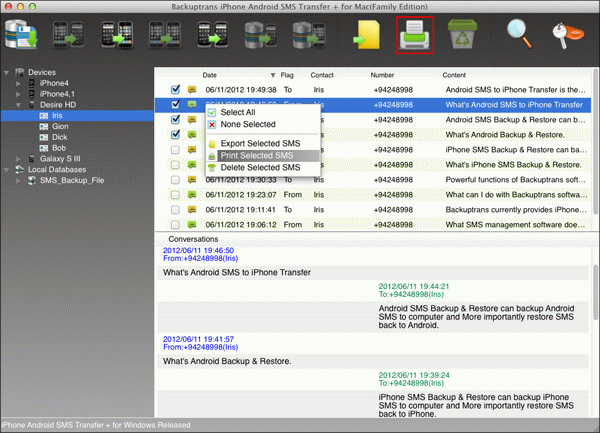Check the 19:30:33 Powerful functions message checkbox
Viewport: 600px width, 433px height.
point(175,180)
